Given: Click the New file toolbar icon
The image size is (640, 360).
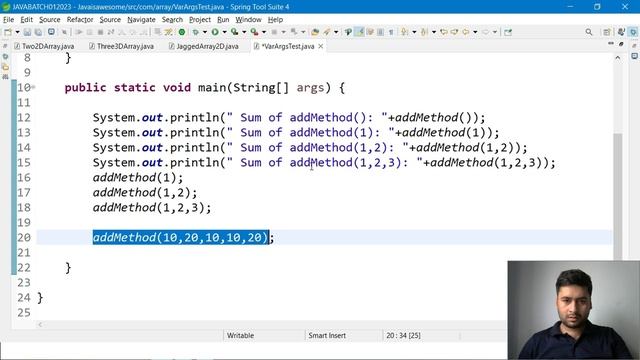Looking at the screenshot, I should coord(8,32).
